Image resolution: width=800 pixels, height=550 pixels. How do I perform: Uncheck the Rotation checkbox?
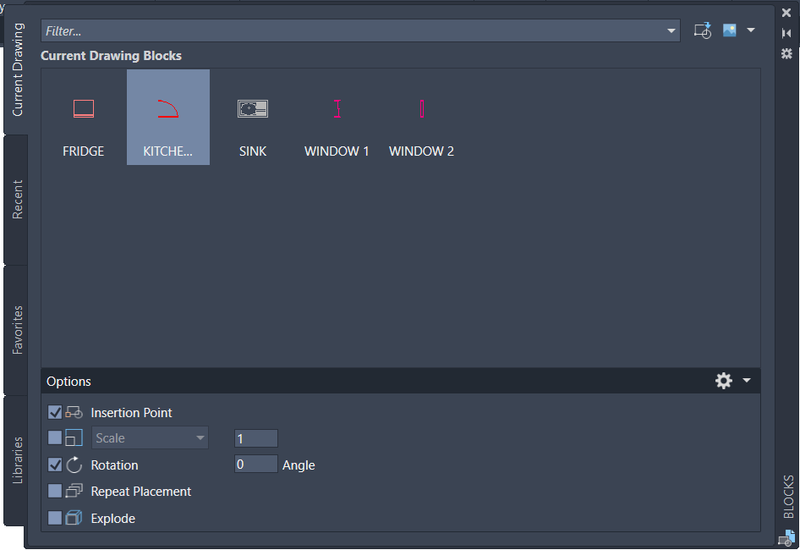click(x=55, y=465)
